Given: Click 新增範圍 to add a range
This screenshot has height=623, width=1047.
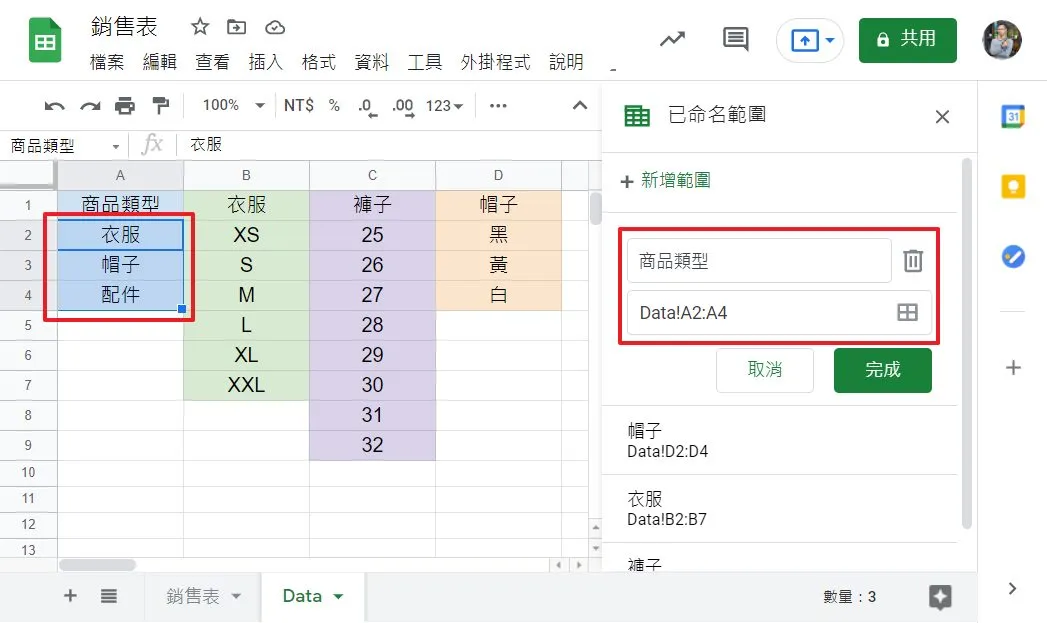Looking at the screenshot, I should click(x=665, y=180).
